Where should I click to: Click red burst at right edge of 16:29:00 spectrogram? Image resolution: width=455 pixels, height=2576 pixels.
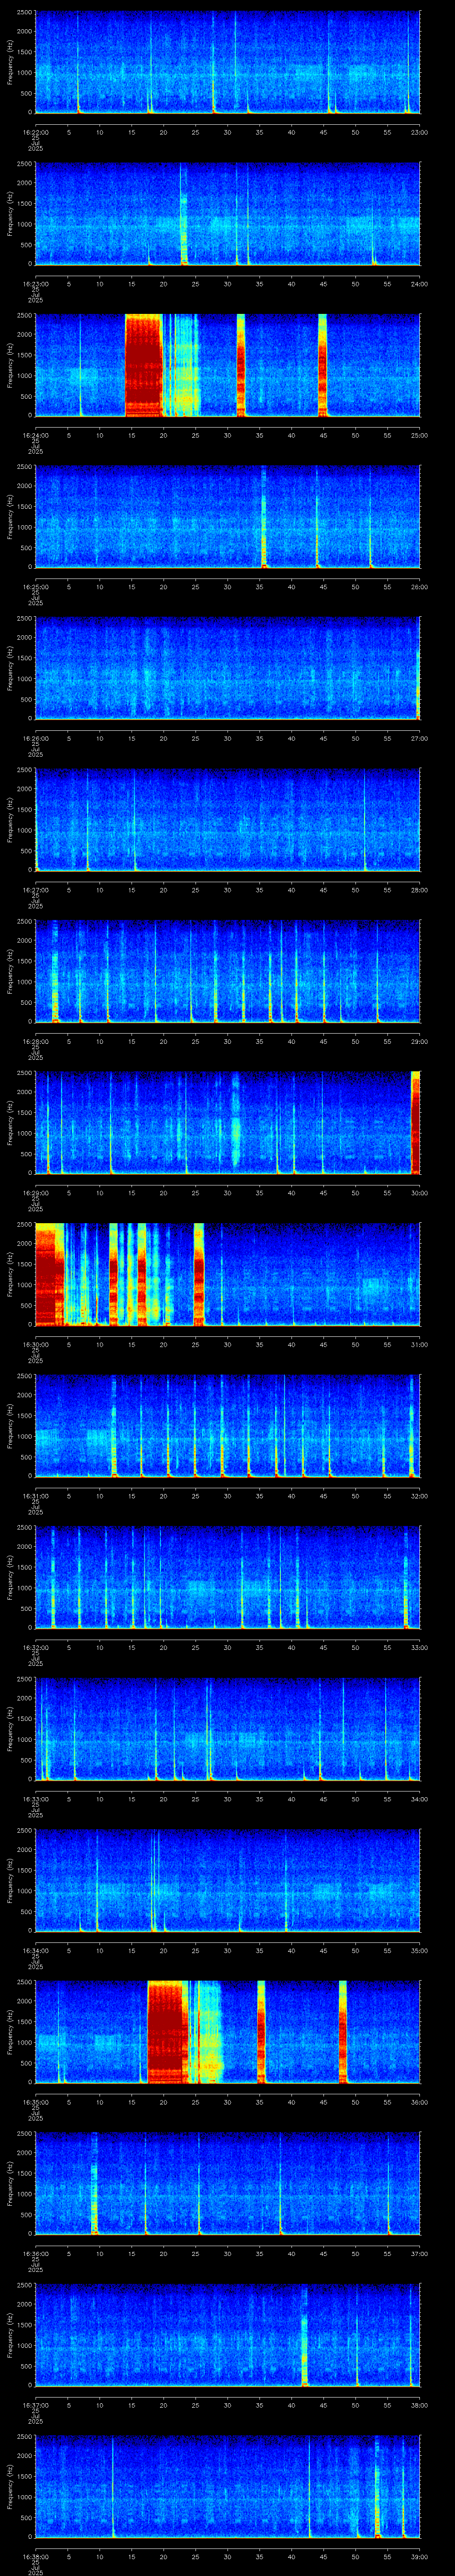click(x=416, y=1122)
